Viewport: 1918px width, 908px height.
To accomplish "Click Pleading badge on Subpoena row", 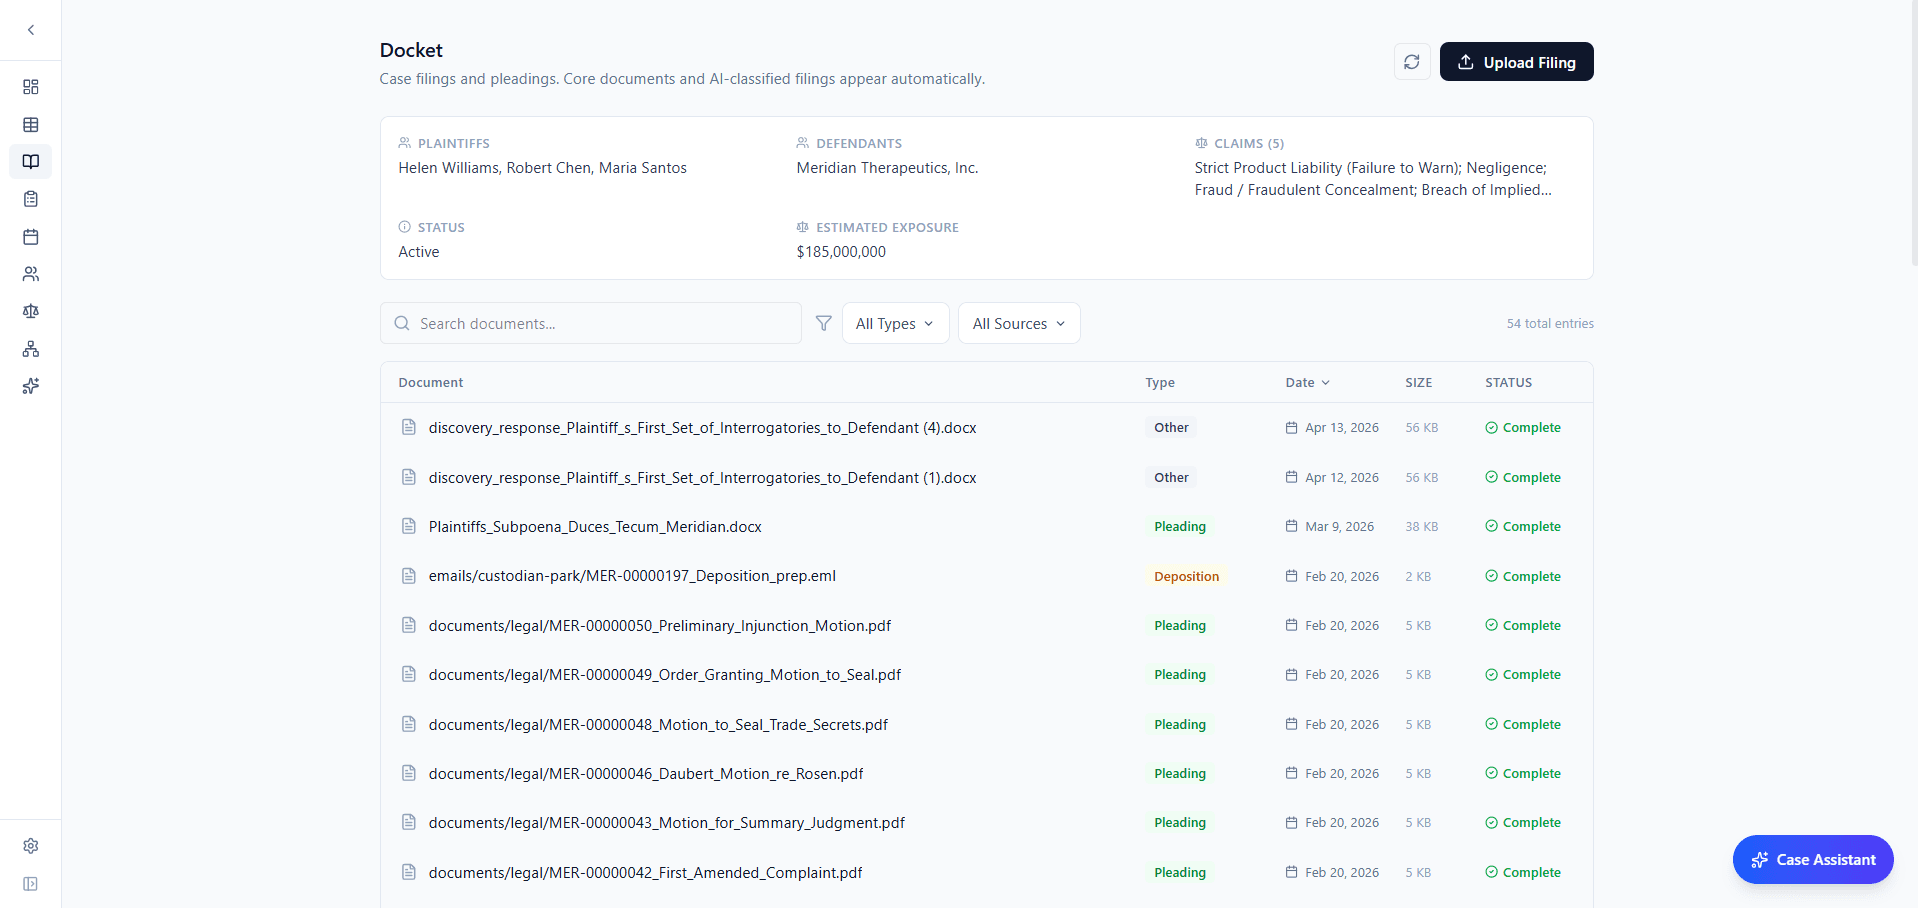I will point(1180,527).
